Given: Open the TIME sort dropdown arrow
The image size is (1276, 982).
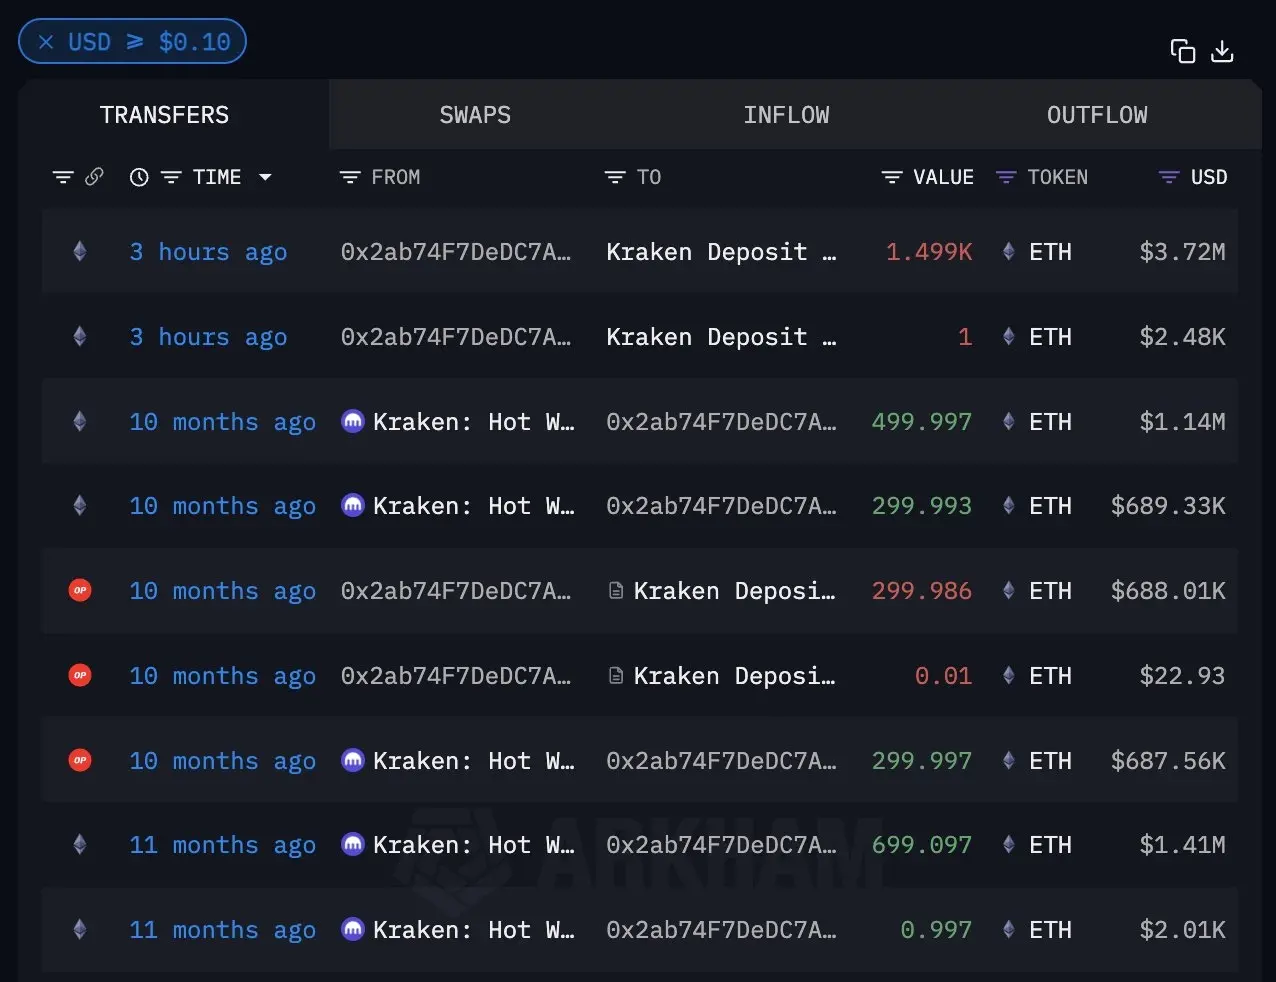Looking at the screenshot, I should click(x=265, y=177).
